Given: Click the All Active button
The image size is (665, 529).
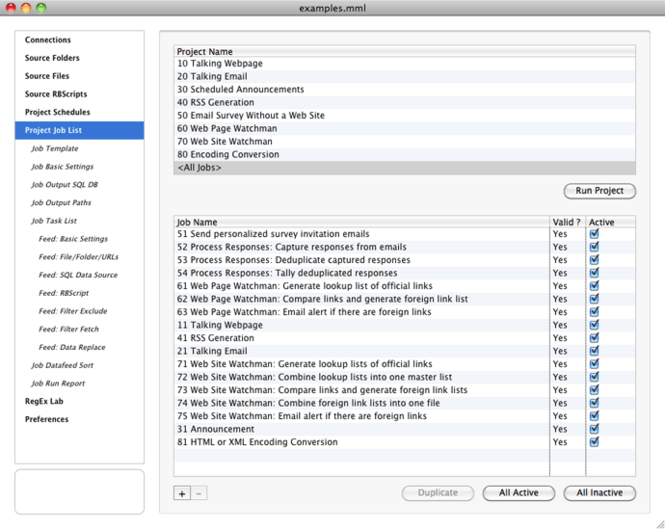Looking at the screenshot, I should point(518,493).
